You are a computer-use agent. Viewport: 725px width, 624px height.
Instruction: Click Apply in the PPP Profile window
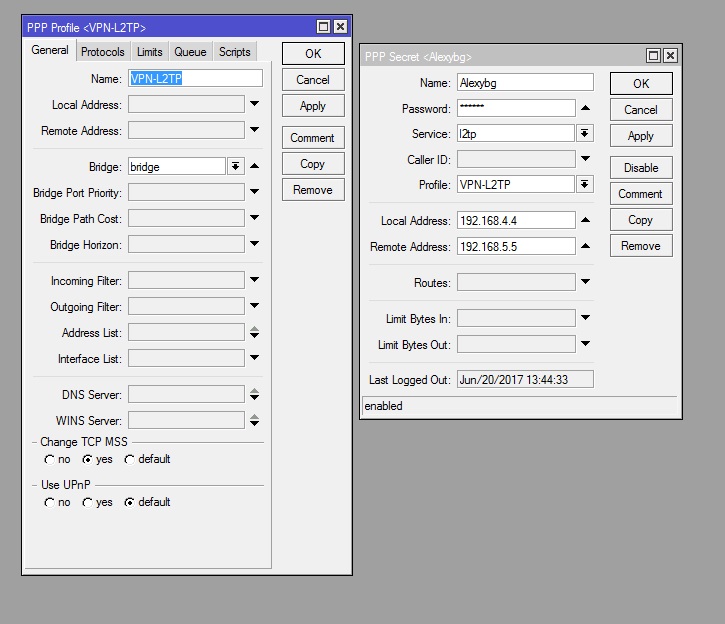(x=313, y=106)
